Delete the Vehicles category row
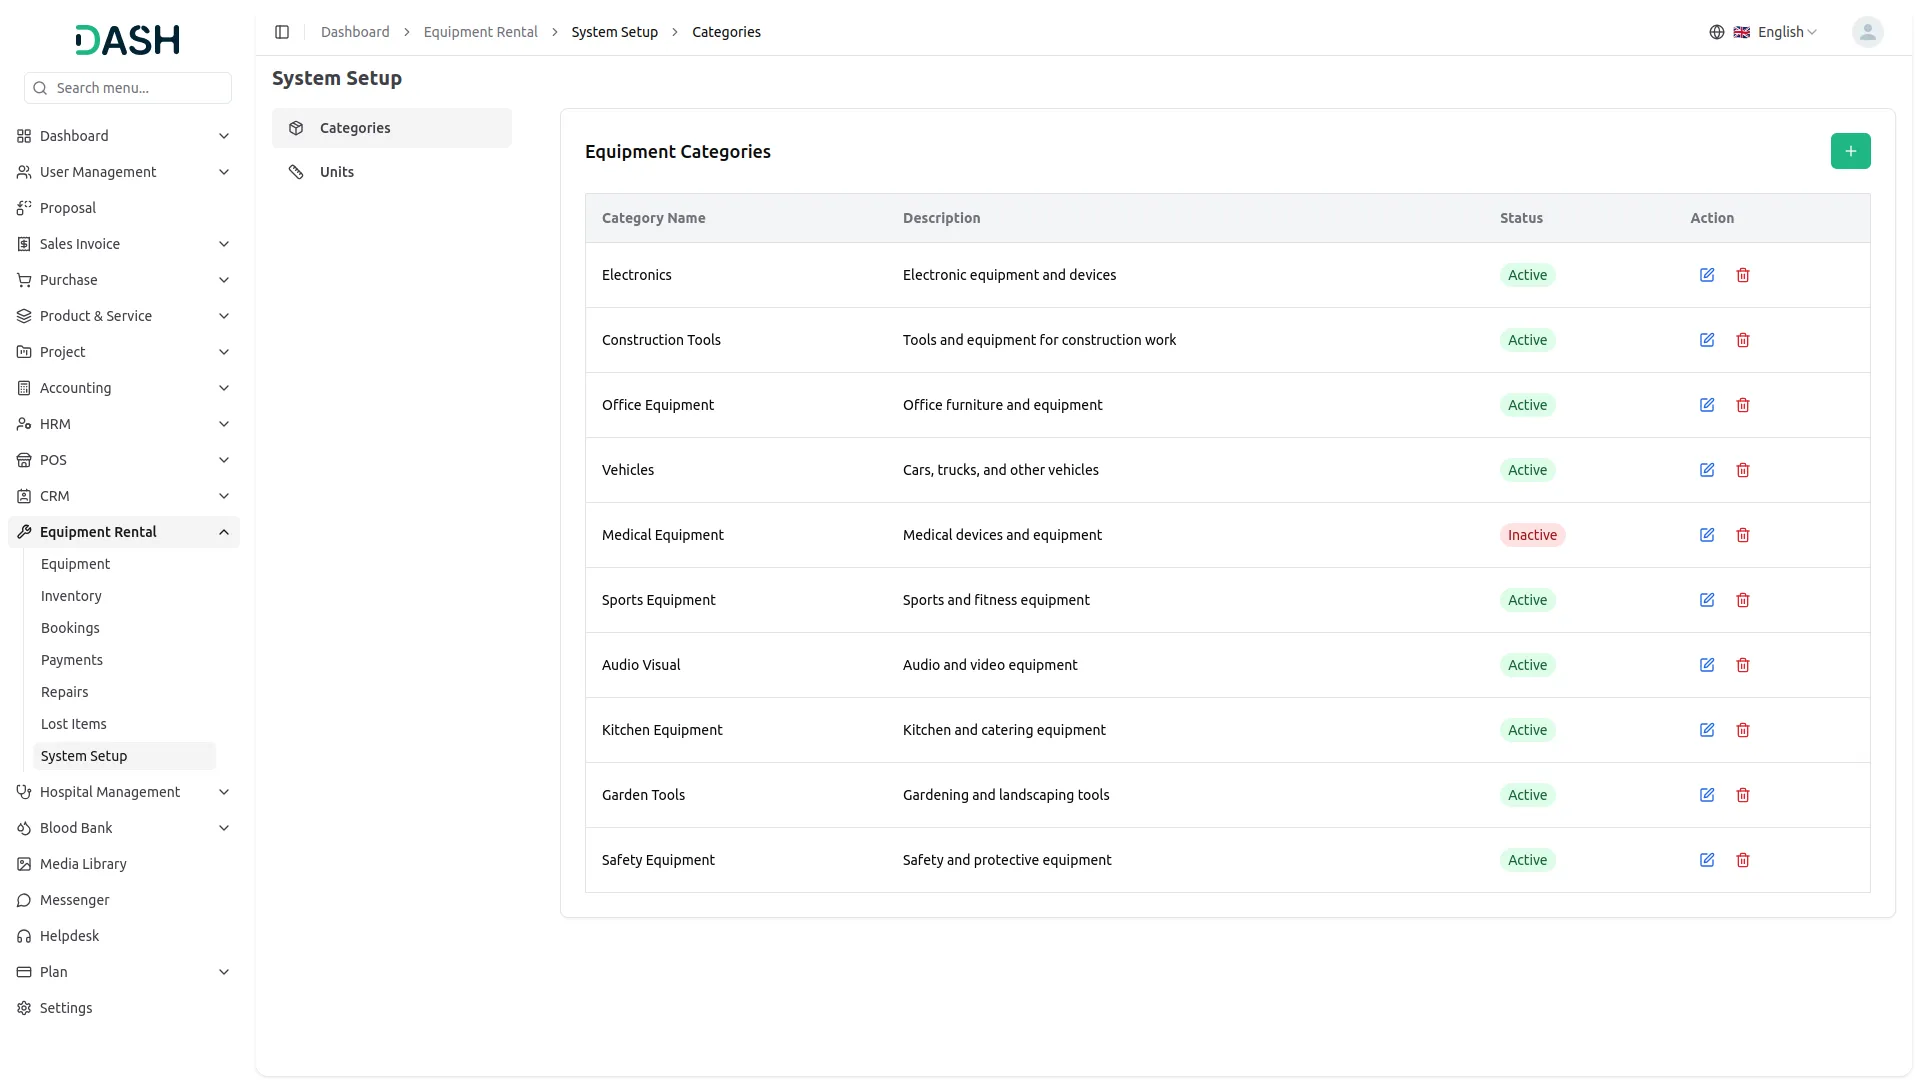1920x1080 pixels. click(x=1743, y=470)
